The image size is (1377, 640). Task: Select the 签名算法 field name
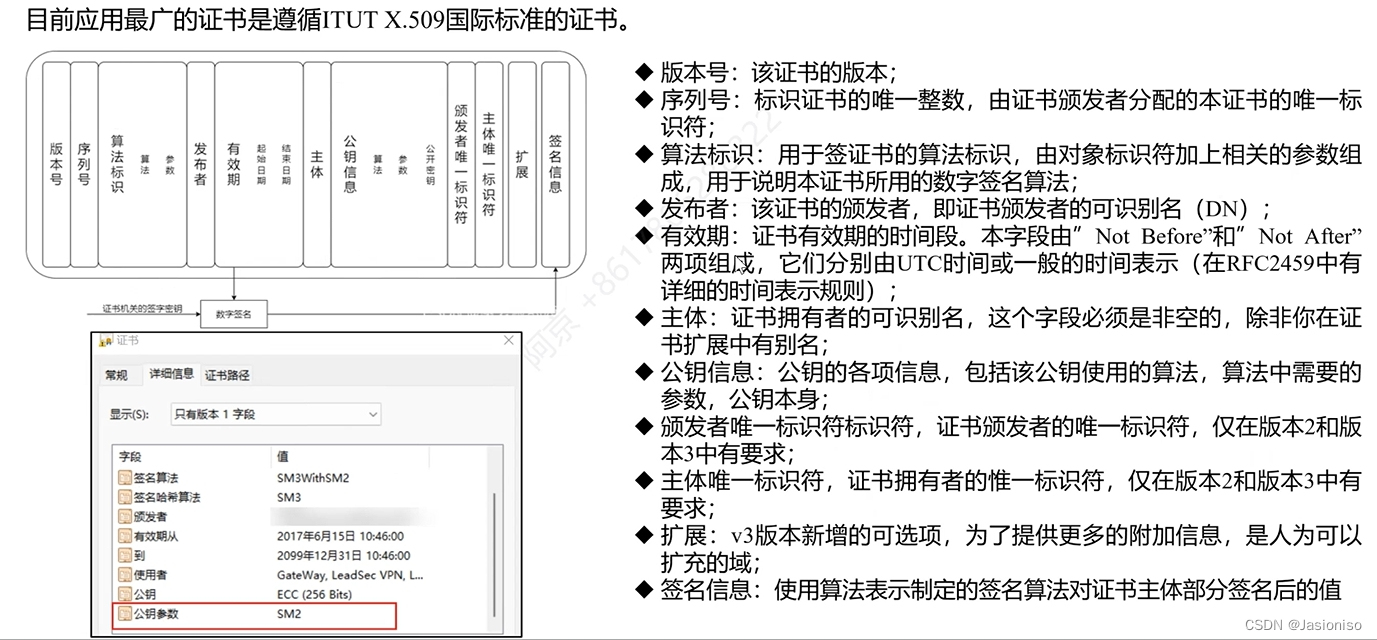coord(157,478)
